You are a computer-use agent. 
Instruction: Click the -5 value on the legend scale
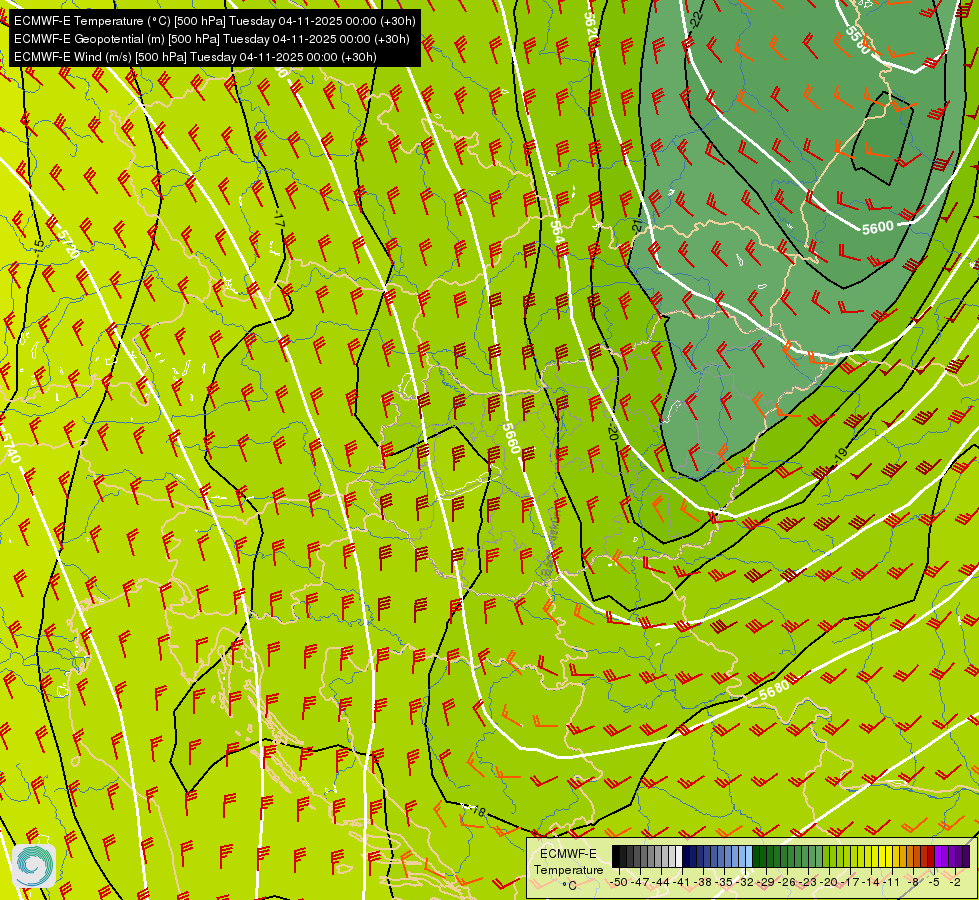934,882
